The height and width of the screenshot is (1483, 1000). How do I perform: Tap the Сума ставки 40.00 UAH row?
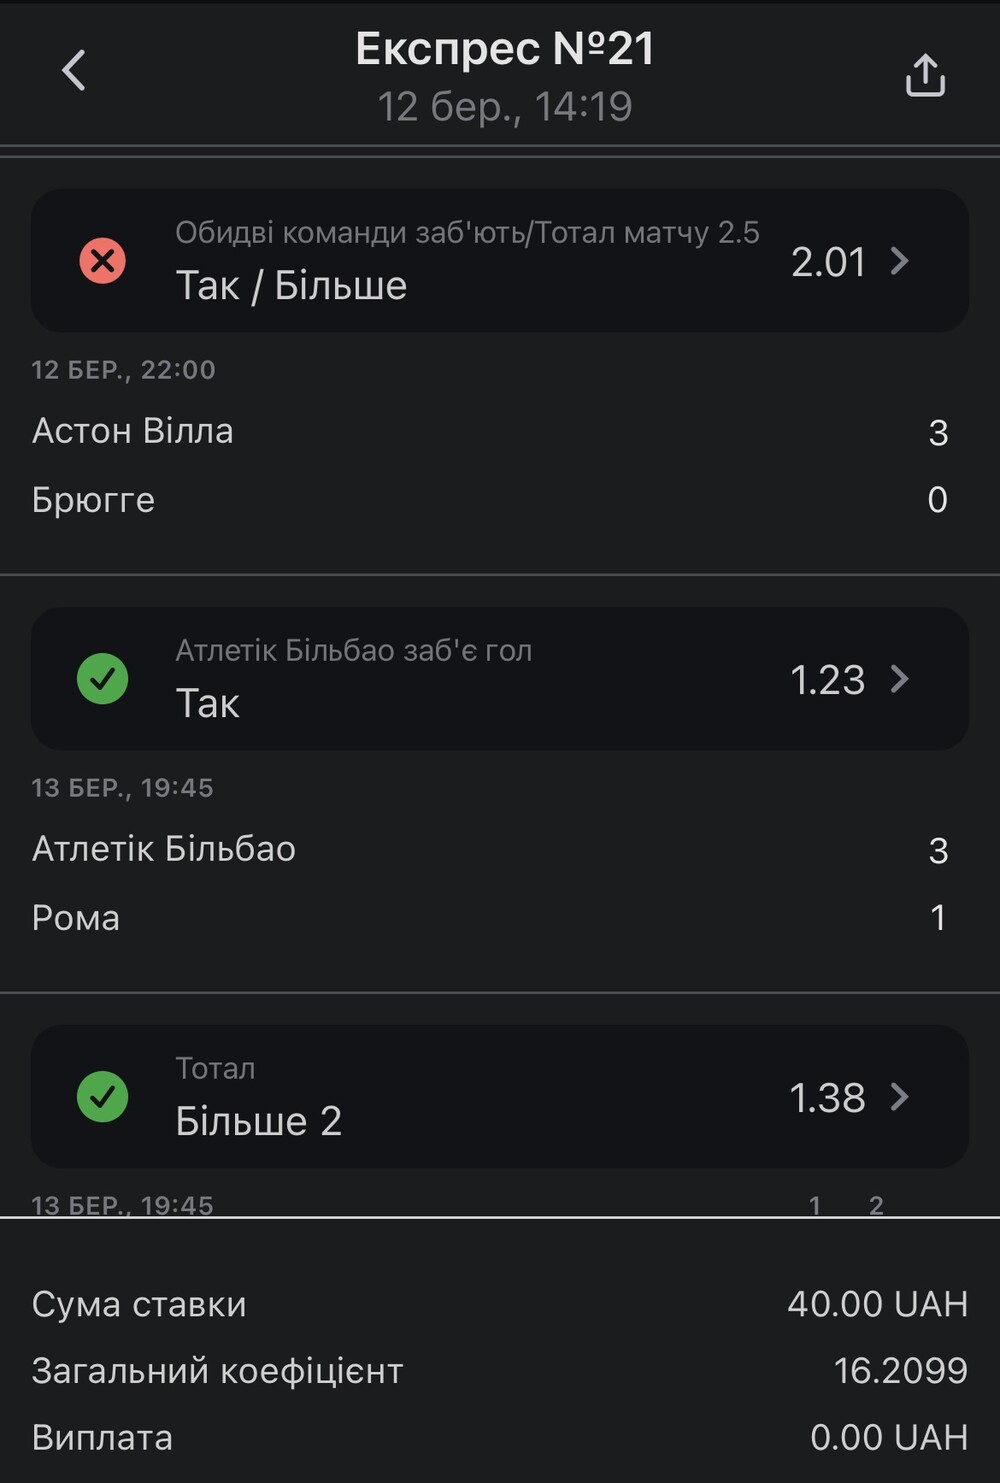click(500, 1304)
